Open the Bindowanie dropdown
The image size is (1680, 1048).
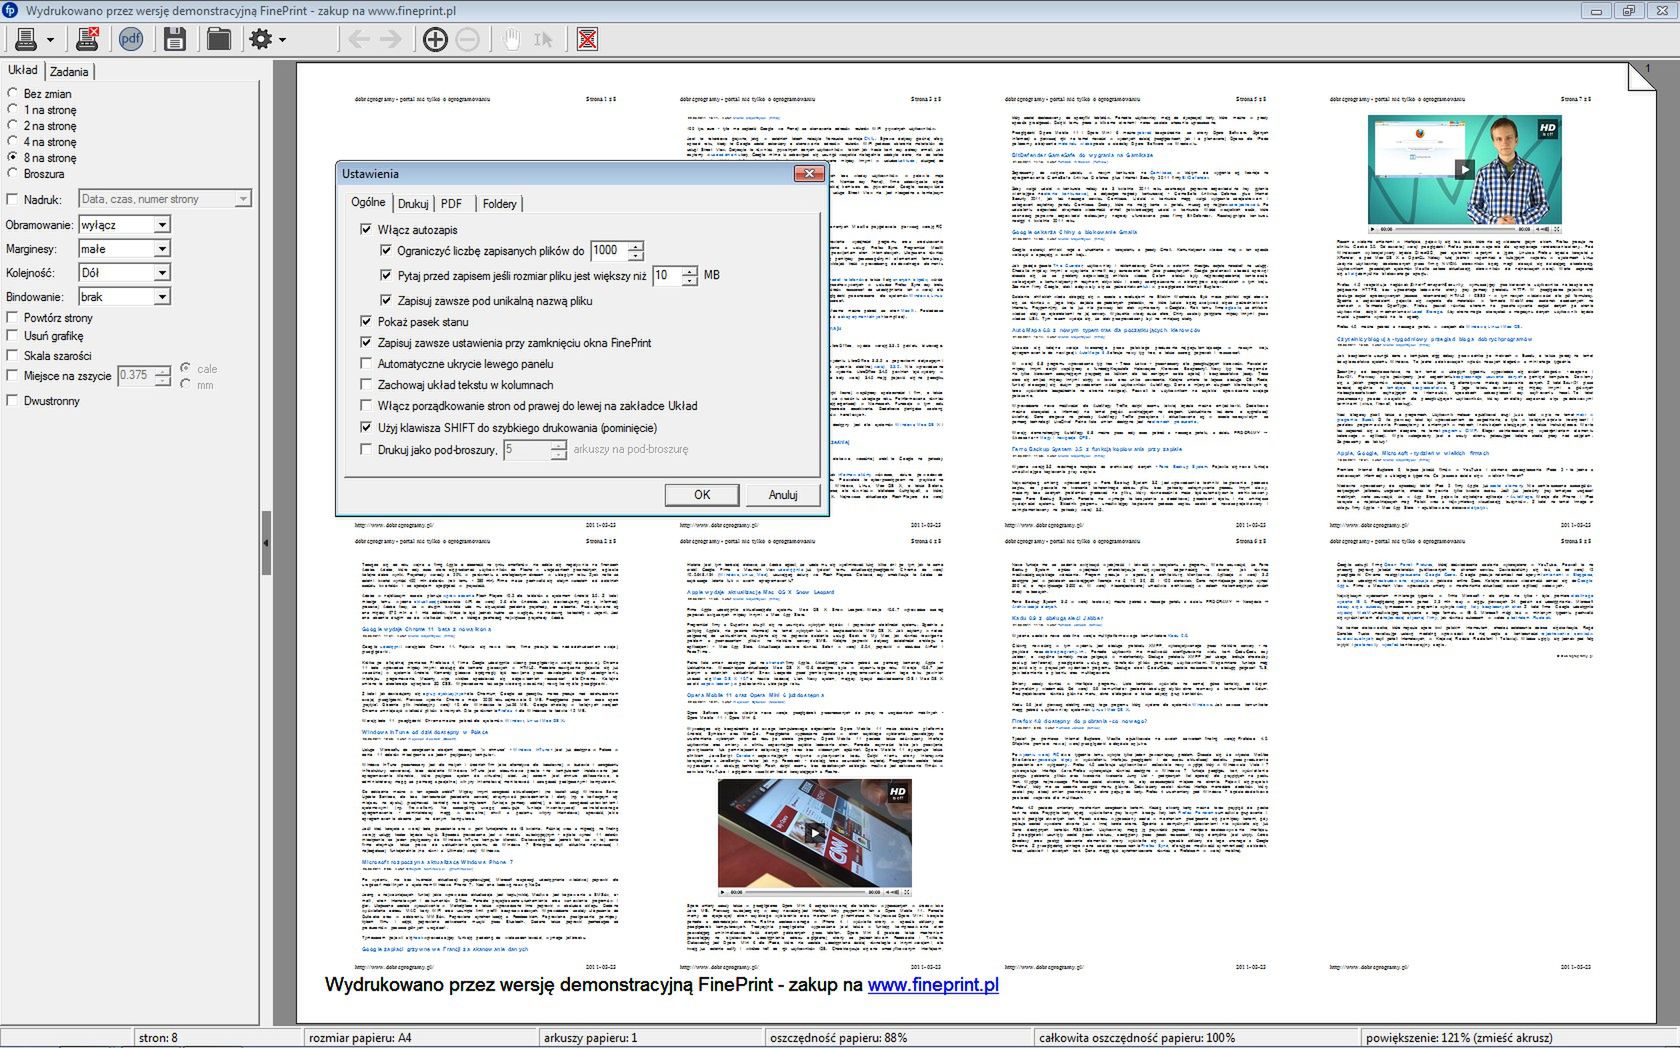pos(161,297)
